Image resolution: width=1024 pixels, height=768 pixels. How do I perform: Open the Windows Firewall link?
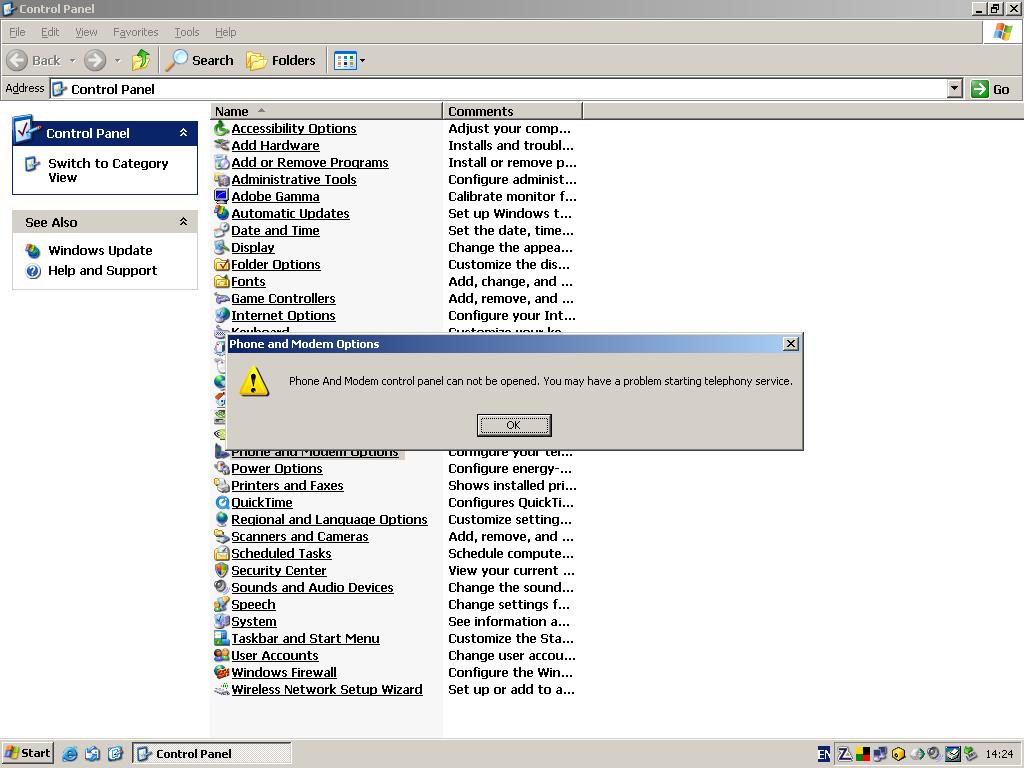click(x=284, y=672)
